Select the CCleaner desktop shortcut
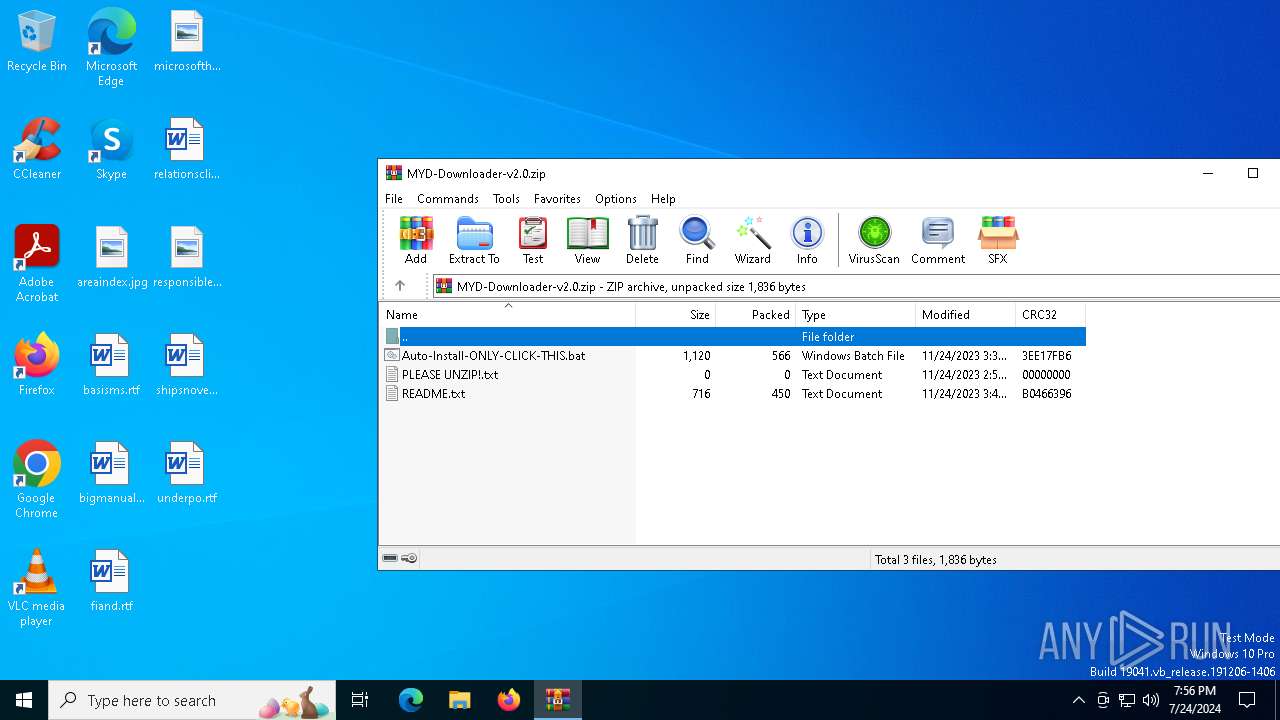Viewport: 1280px width, 720px height. click(37, 150)
